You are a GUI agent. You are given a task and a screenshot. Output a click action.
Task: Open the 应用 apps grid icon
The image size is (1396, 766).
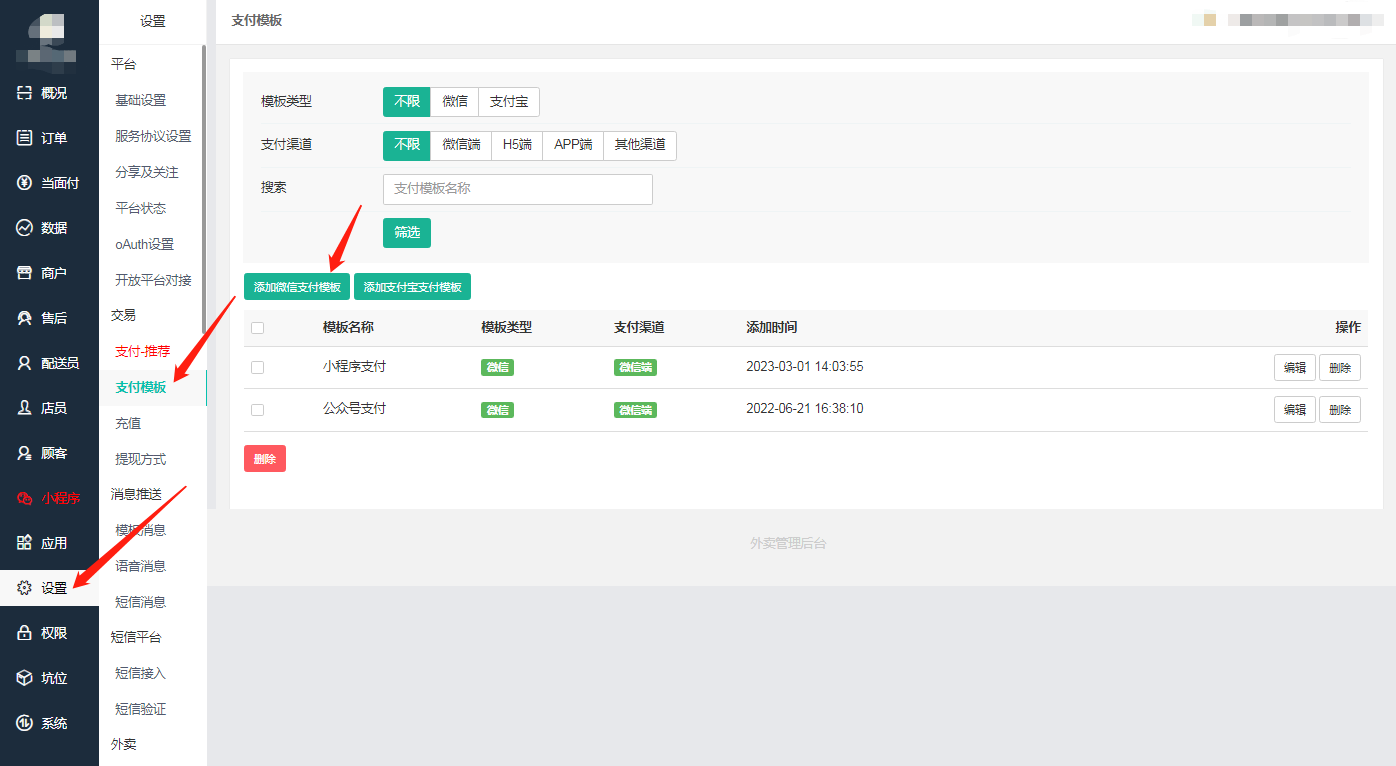(x=25, y=543)
